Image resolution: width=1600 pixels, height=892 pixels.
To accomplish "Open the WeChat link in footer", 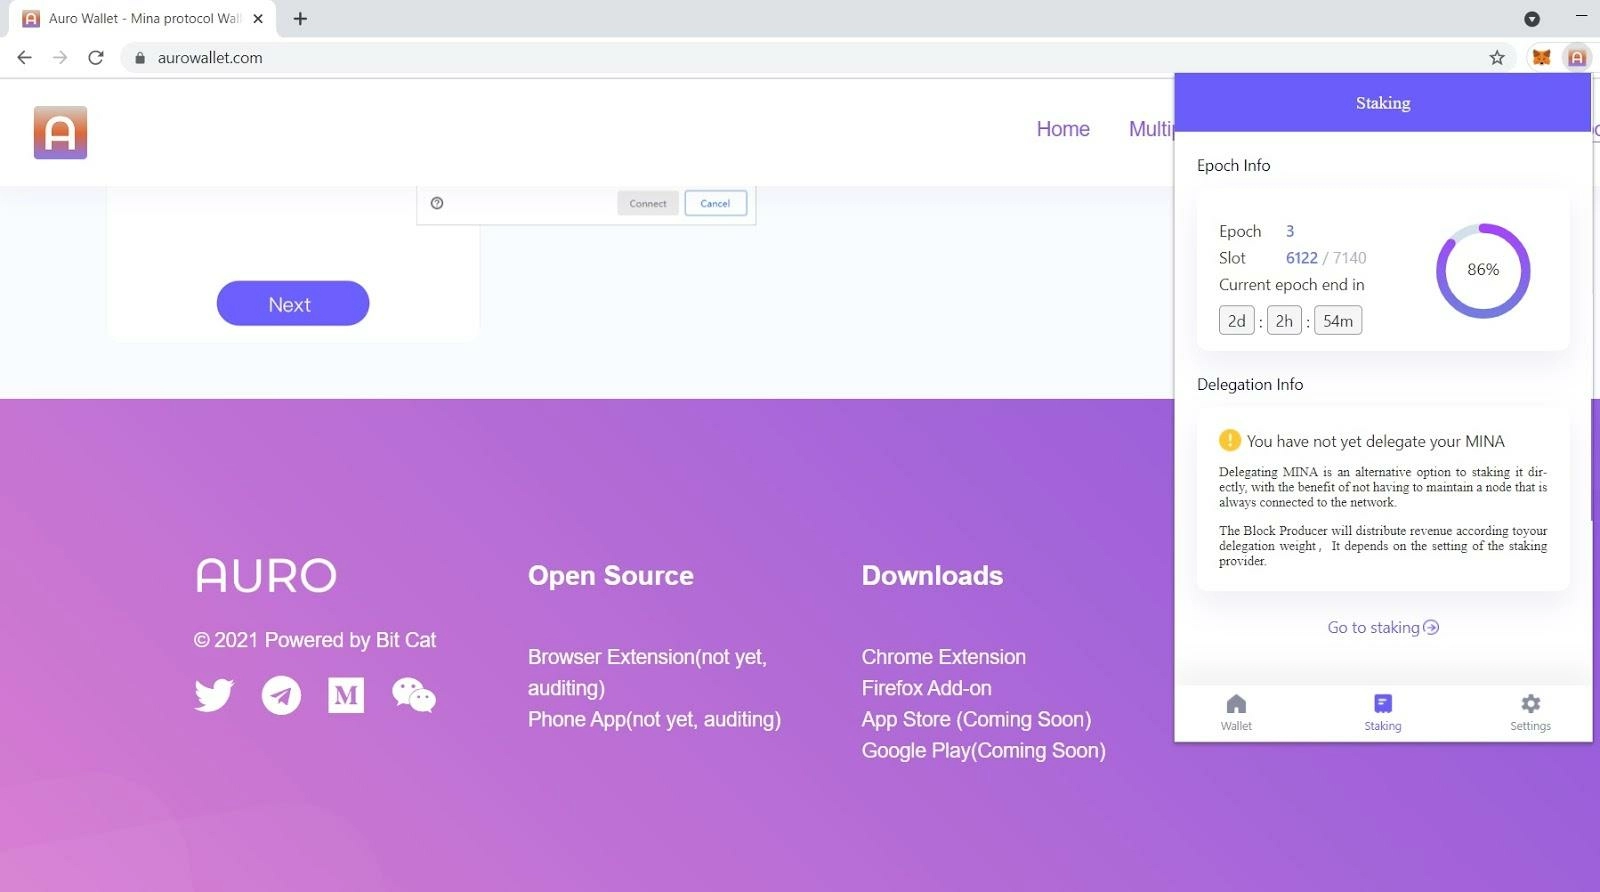I will [414, 695].
